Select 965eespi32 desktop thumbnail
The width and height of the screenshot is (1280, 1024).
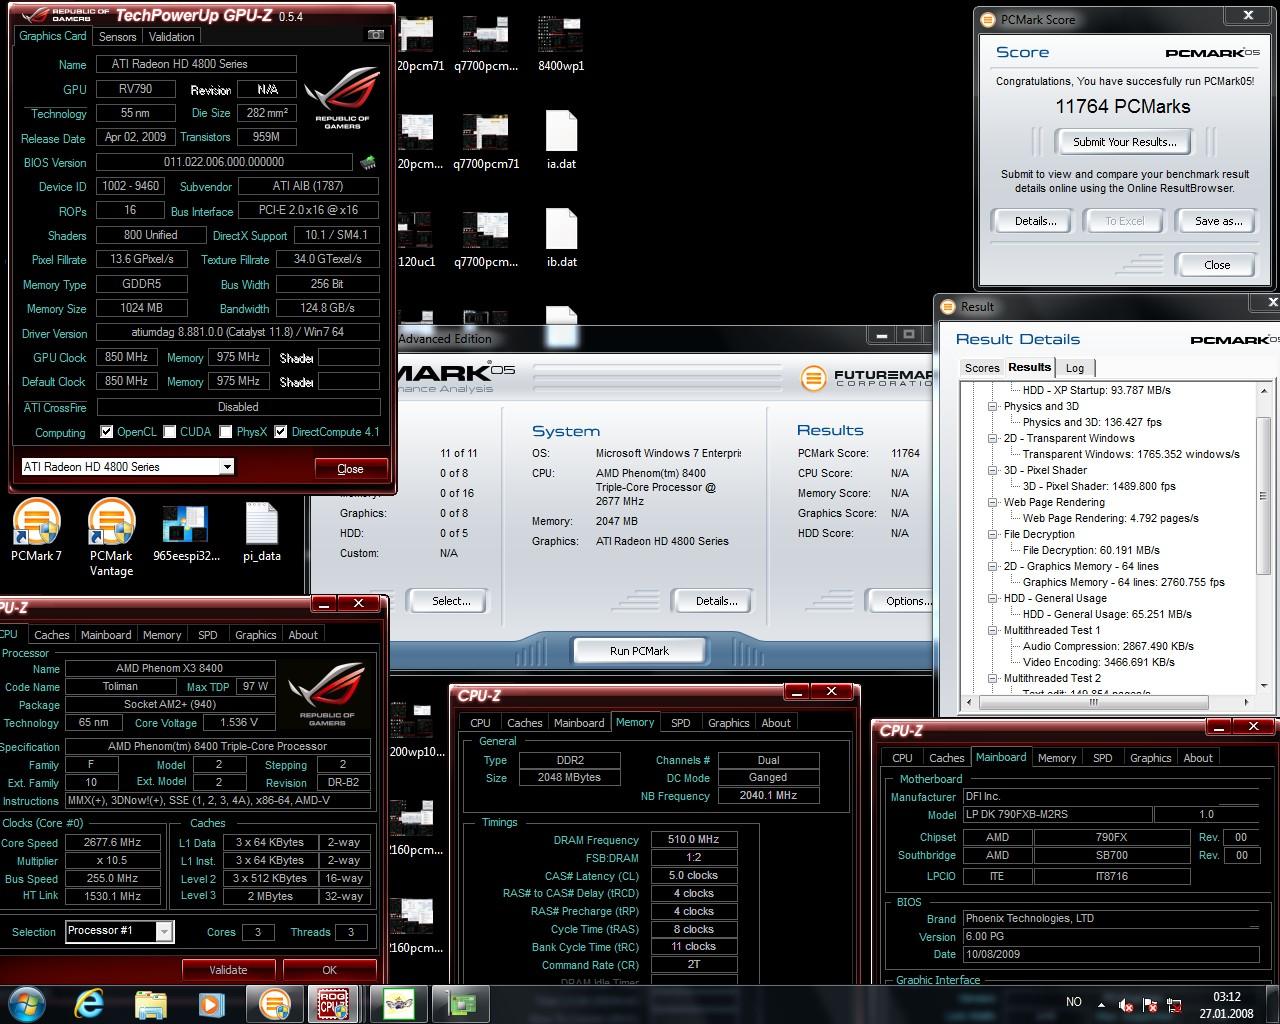click(x=186, y=532)
